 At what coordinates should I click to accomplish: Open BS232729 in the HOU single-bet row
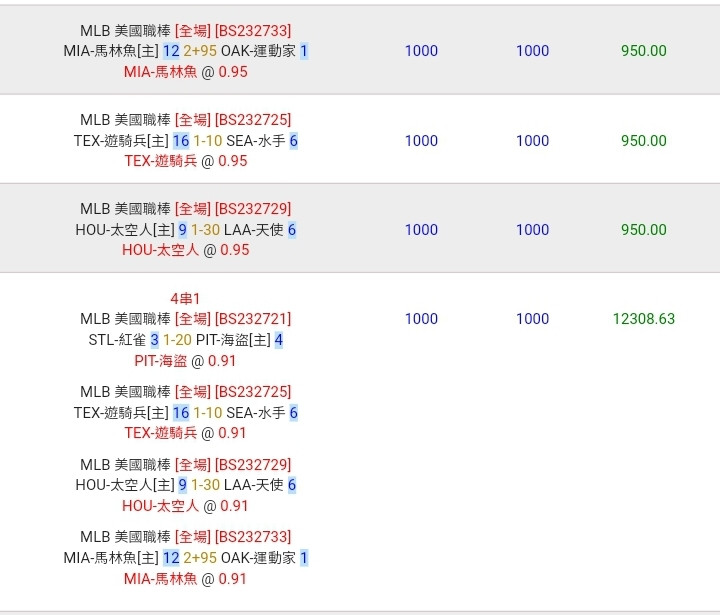[x=253, y=209]
